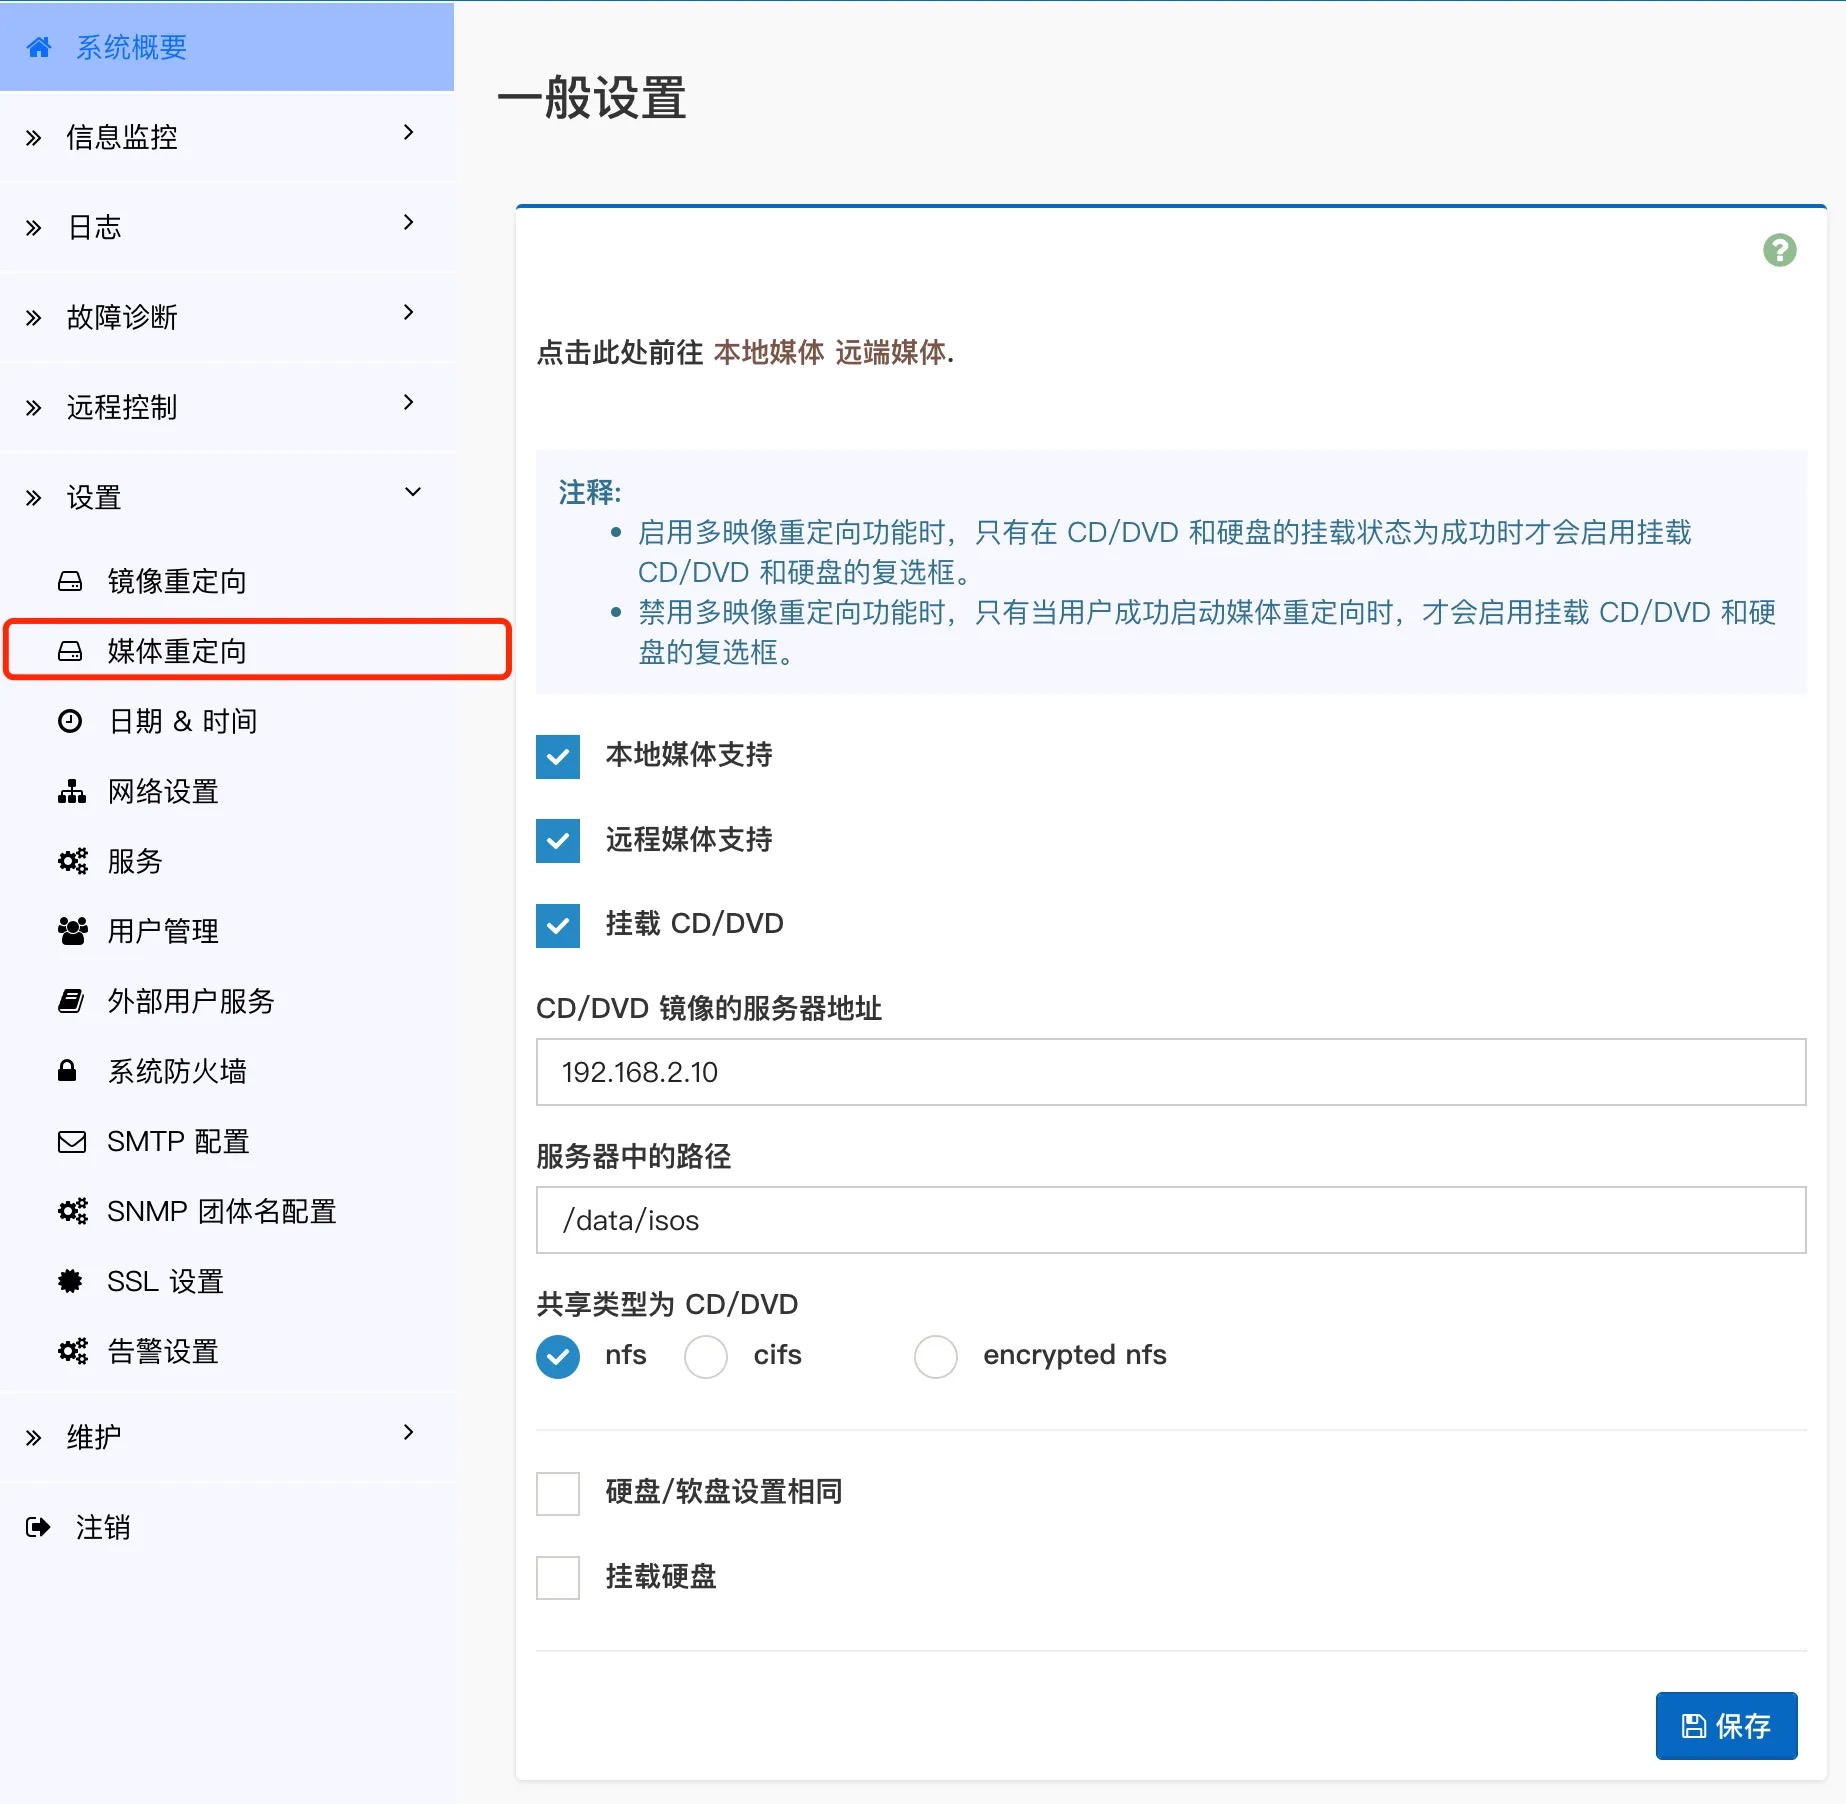Screen dimensions: 1846x1804
Task: Click the home icon beside 系统概要
Action: pos(39,47)
